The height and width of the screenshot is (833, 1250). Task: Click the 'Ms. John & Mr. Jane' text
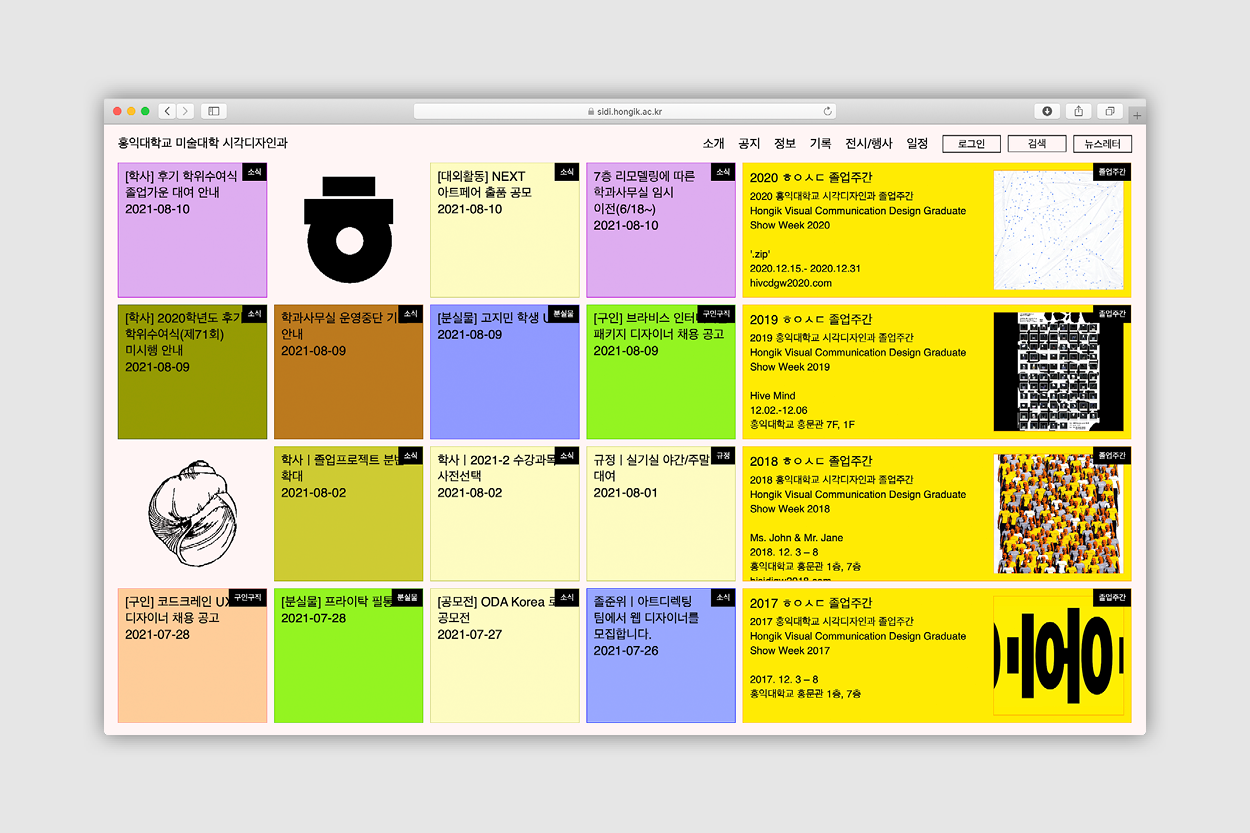(797, 538)
